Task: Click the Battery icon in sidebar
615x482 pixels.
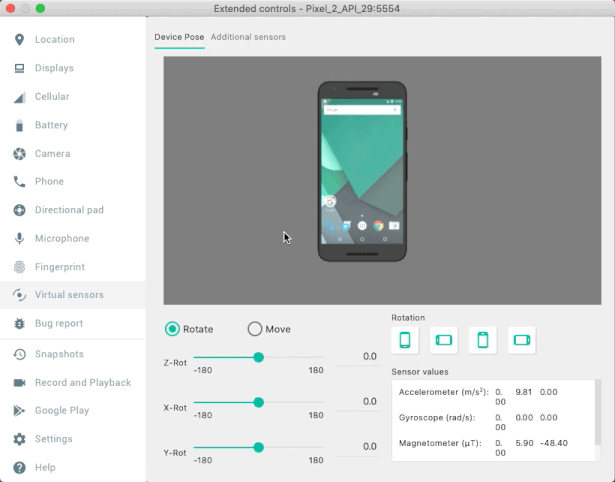Action: tap(19, 126)
